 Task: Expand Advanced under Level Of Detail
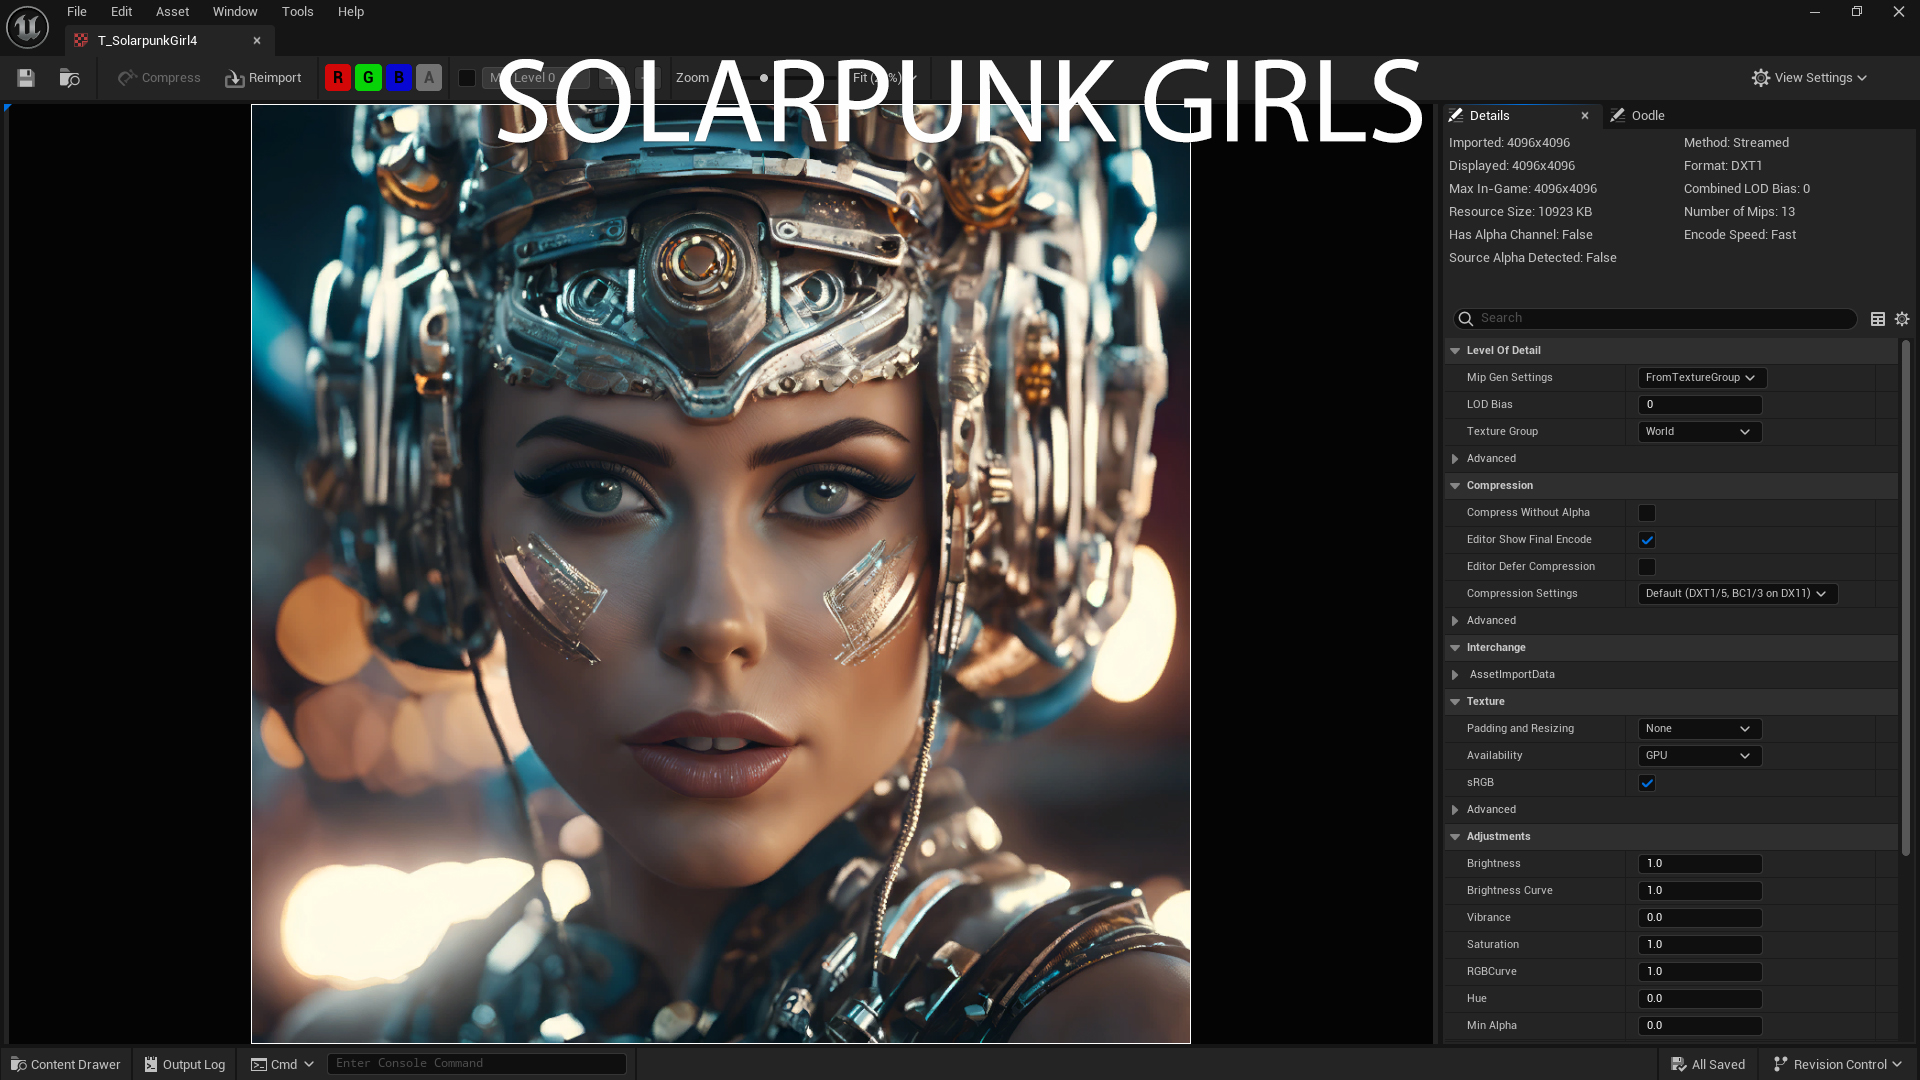[x=1455, y=459]
